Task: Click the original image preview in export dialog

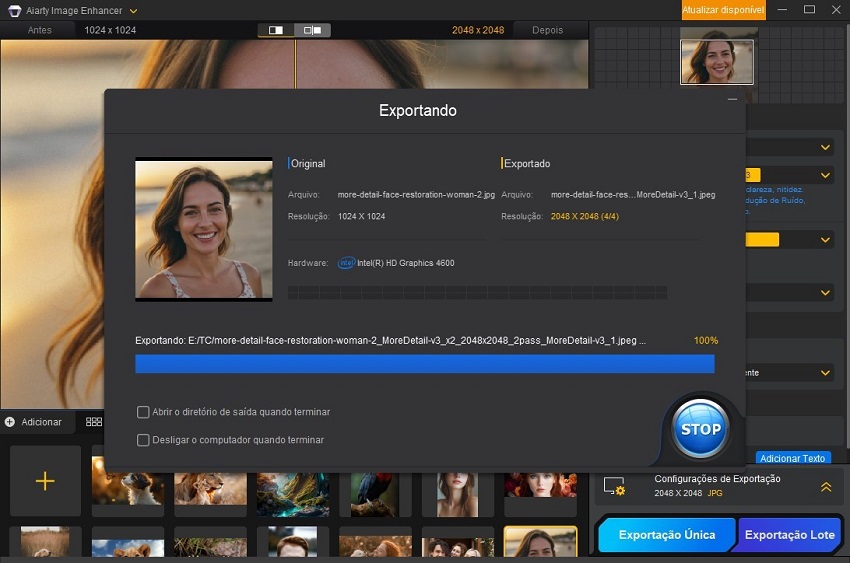Action: (x=204, y=229)
